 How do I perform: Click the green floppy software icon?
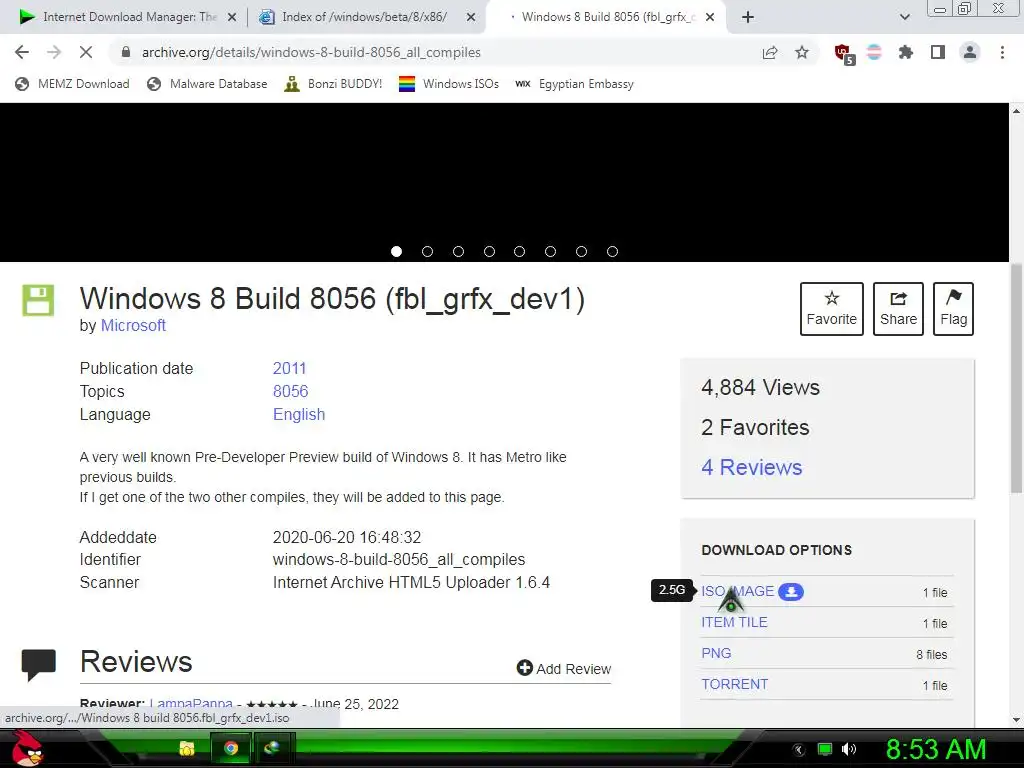tap(38, 300)
